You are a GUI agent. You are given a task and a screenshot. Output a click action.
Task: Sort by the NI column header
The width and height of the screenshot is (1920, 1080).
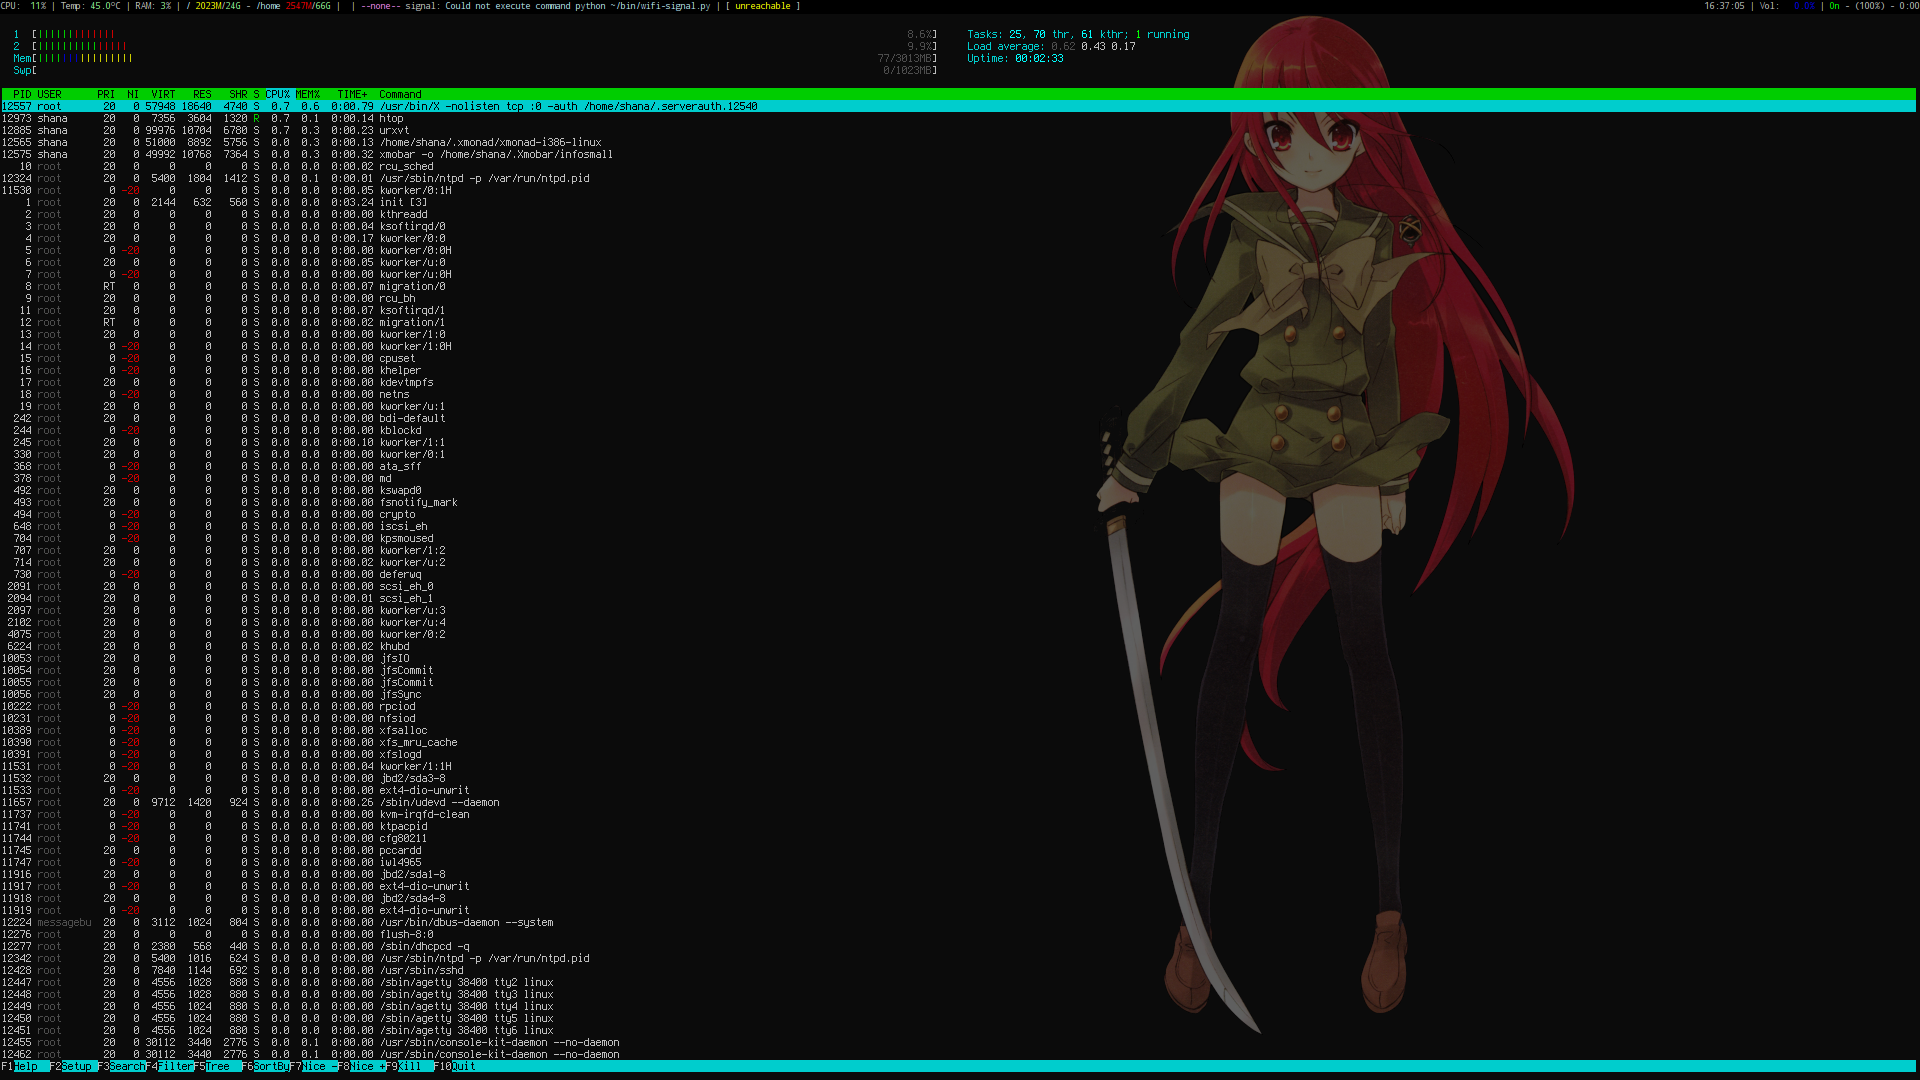(133, 94)
